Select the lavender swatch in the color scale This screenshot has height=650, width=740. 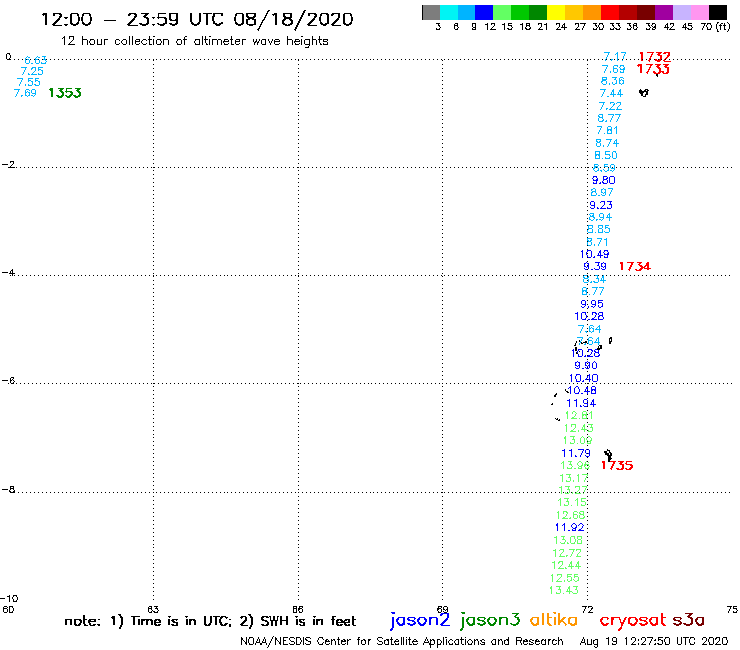pyautogui.click(x=681, y=12)
